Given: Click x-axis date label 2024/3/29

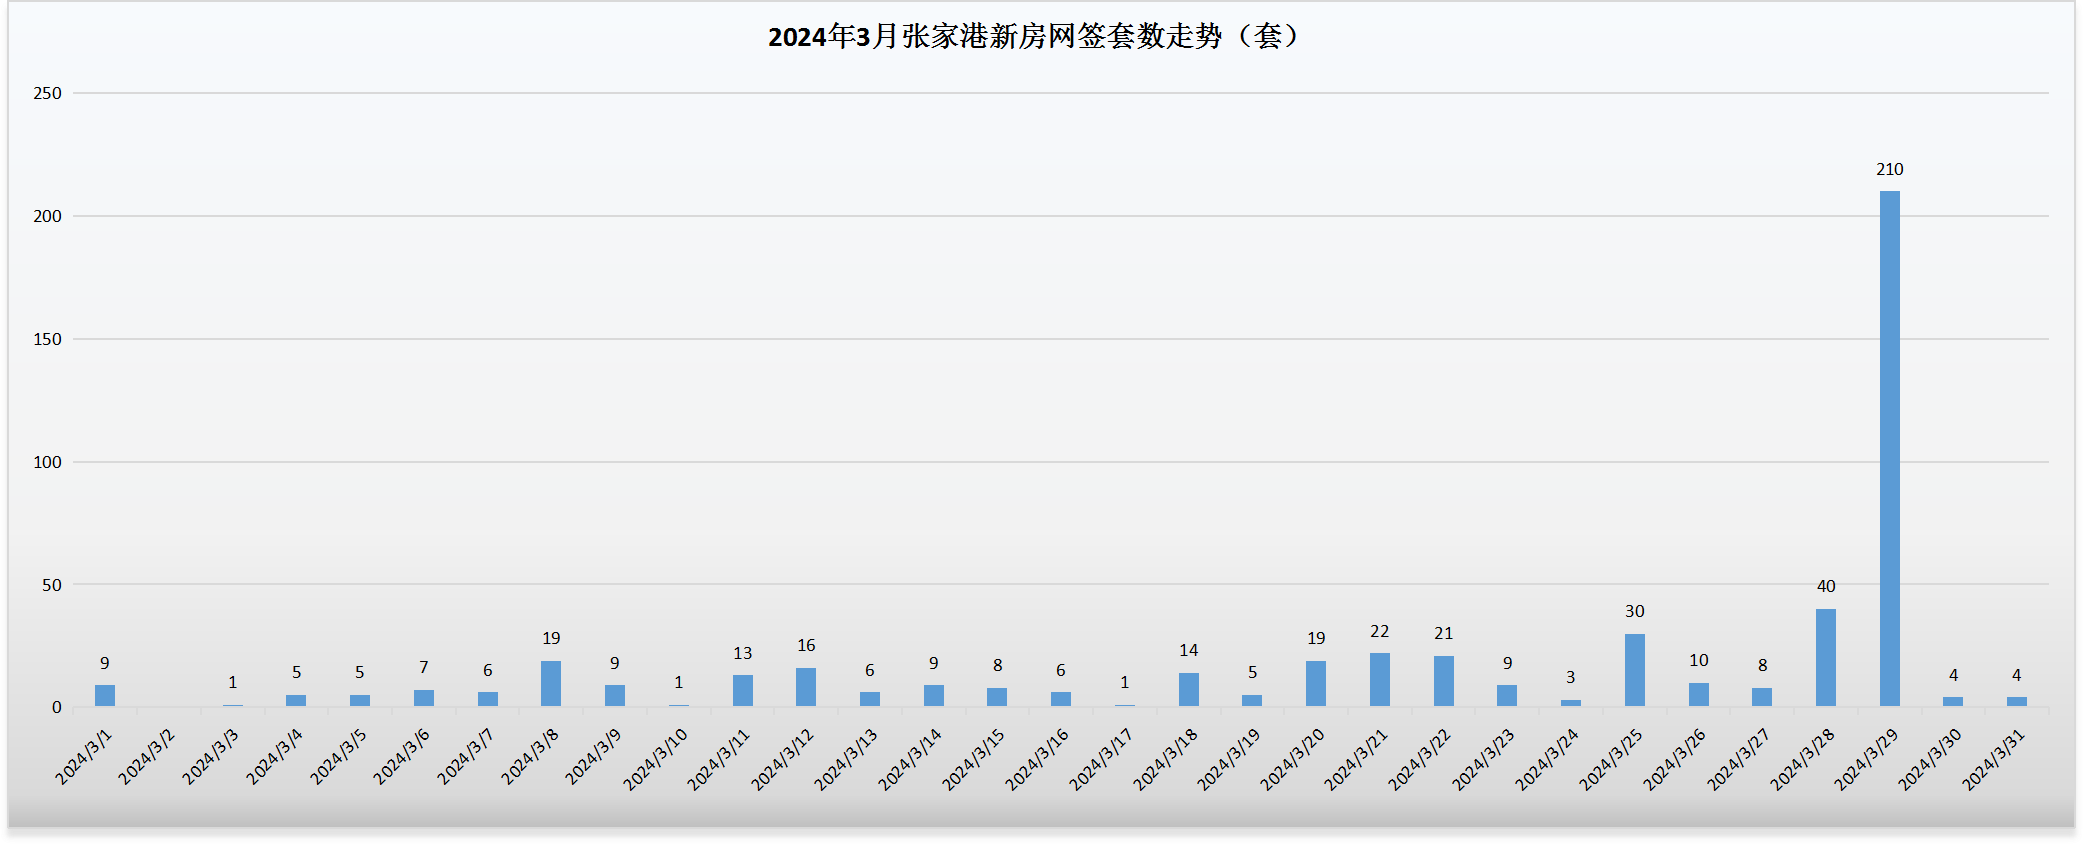Looking at the screenshot, I should pos(1867,759).
